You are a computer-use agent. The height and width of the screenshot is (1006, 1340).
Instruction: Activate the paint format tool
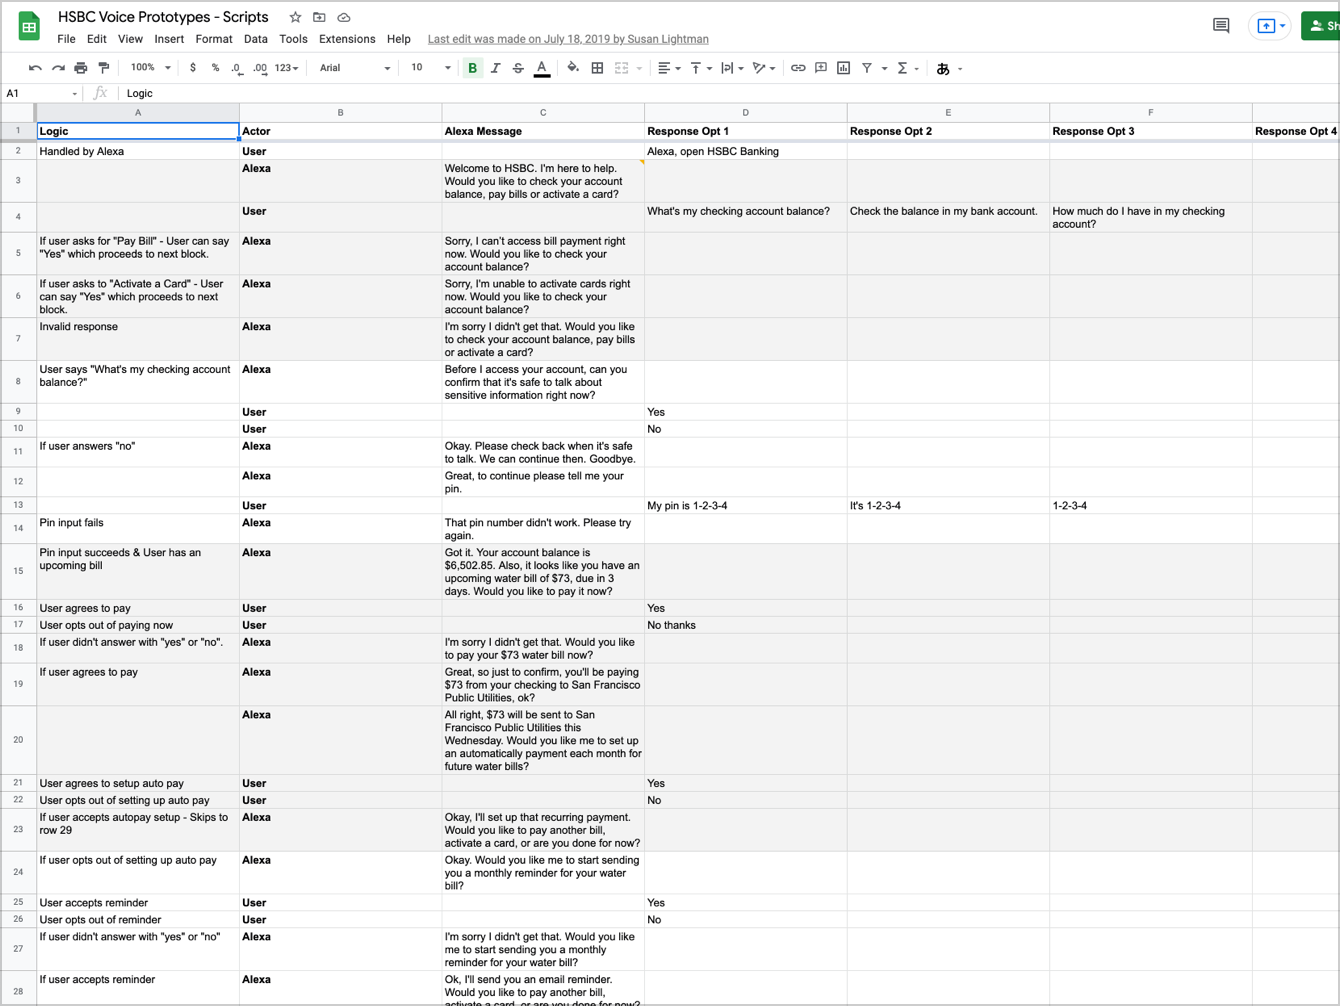[104, 68]
